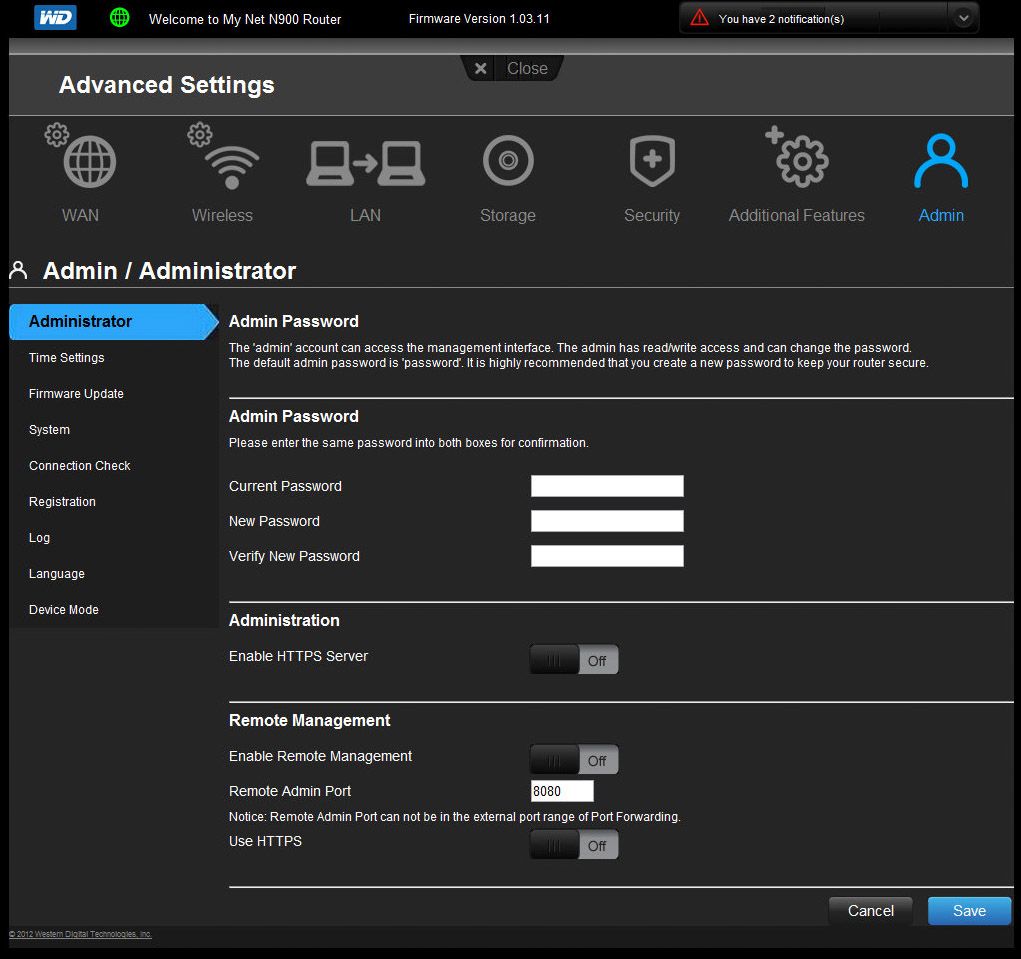
Task: Open the Additional Features gear icon
Action: tap(797, 157)
